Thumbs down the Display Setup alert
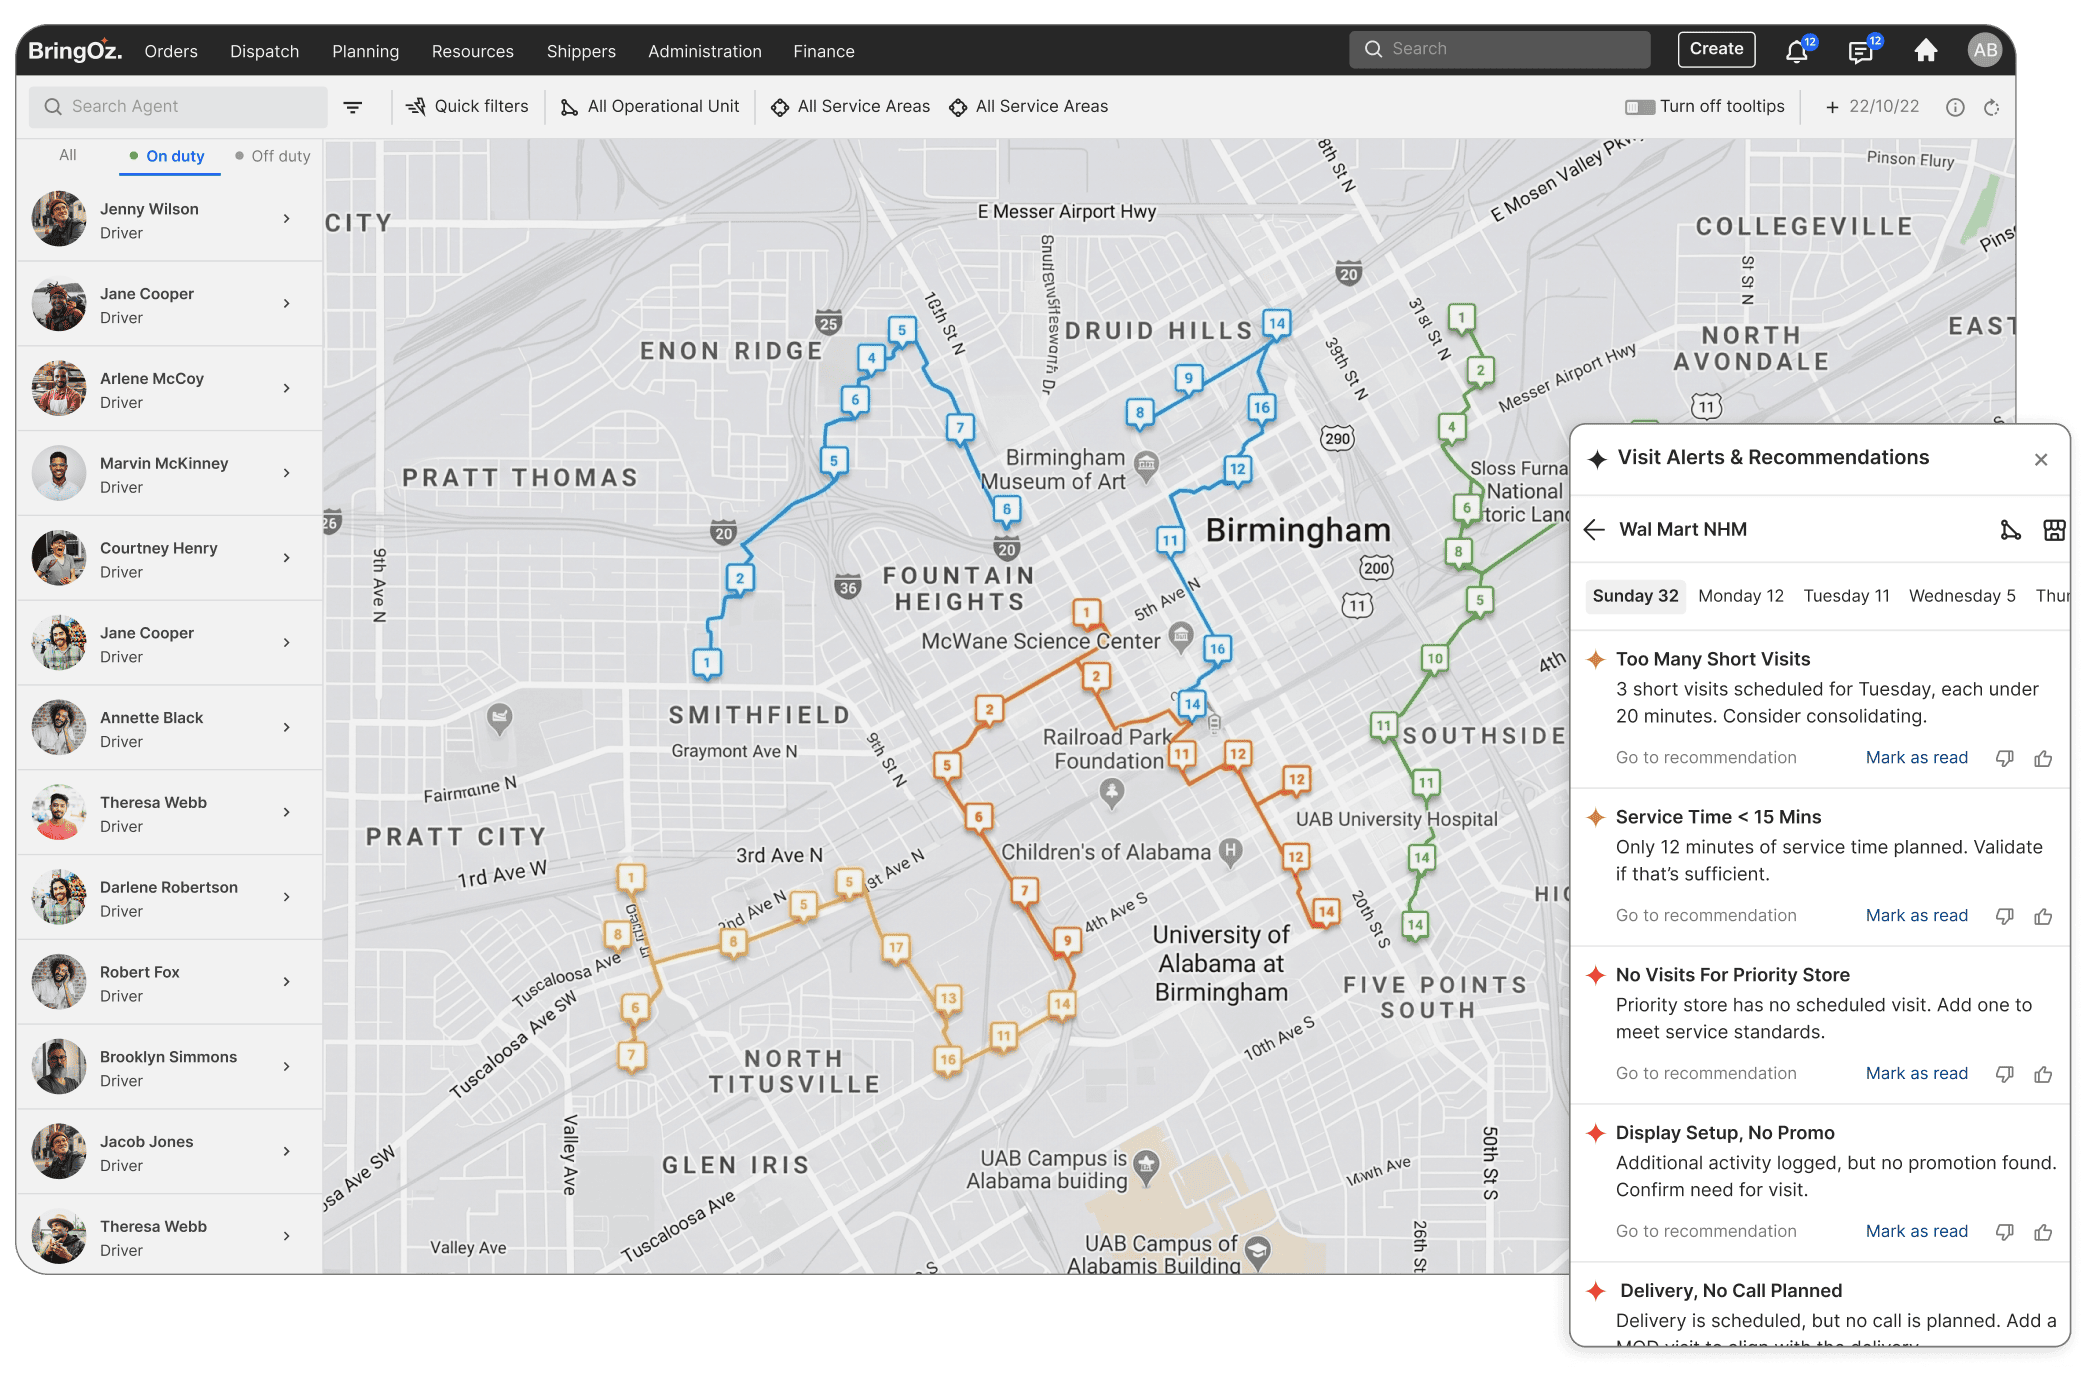This screenshot has width=2100, height=1376. 2005,1233
